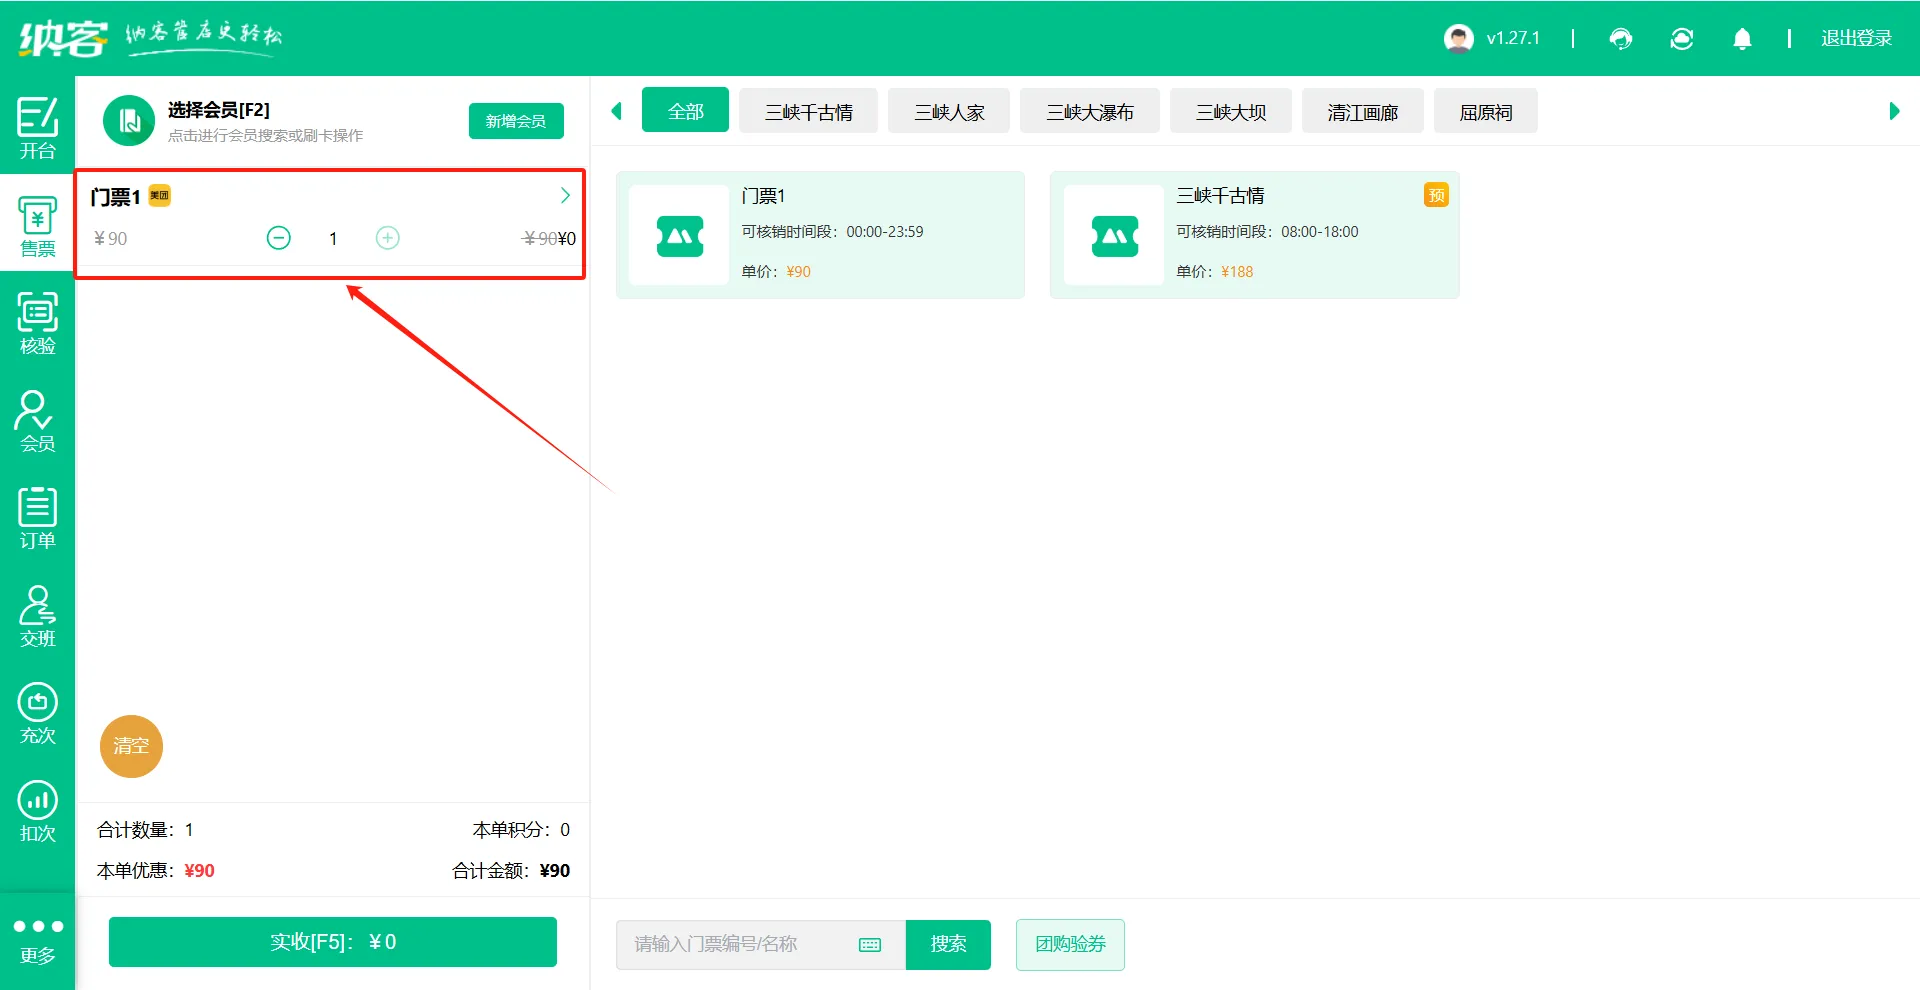Screen dimensions: 1920x990
Task: Expand 门票1 cart item details chevron
Action: click(x=565, y=196)
